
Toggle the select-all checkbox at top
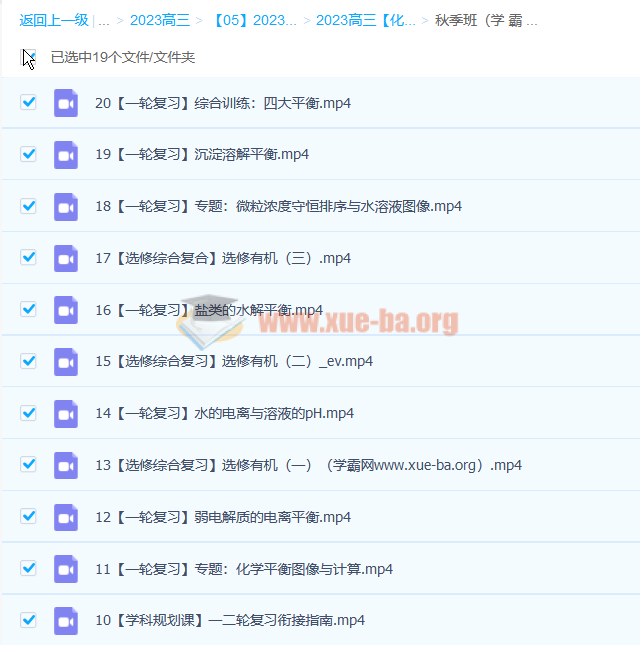point(29,57)
